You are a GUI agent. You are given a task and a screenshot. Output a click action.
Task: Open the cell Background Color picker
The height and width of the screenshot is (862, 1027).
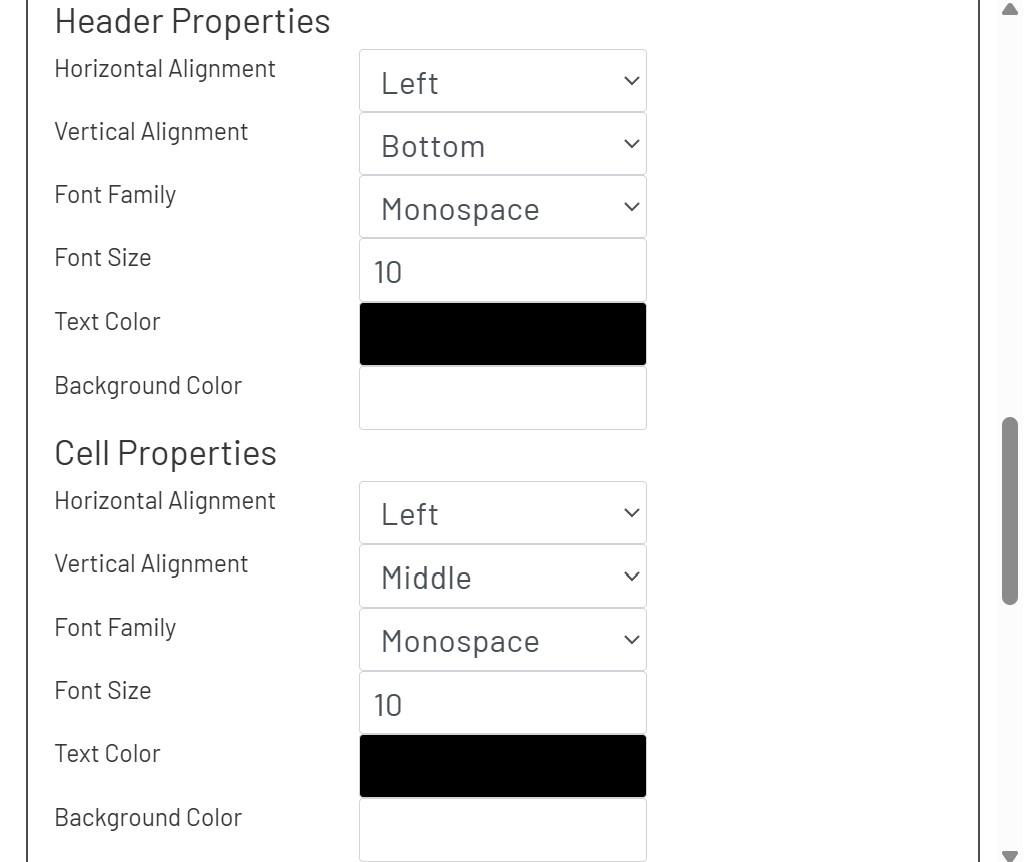coord(502,828)
